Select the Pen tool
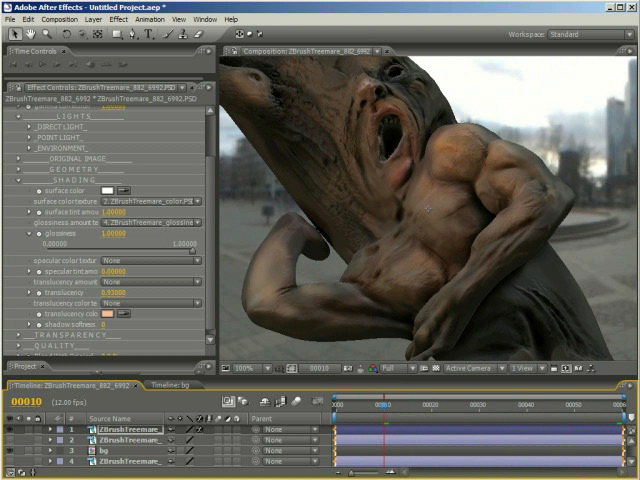This screenshot has height=480, width=640. (x=133, y=34)
